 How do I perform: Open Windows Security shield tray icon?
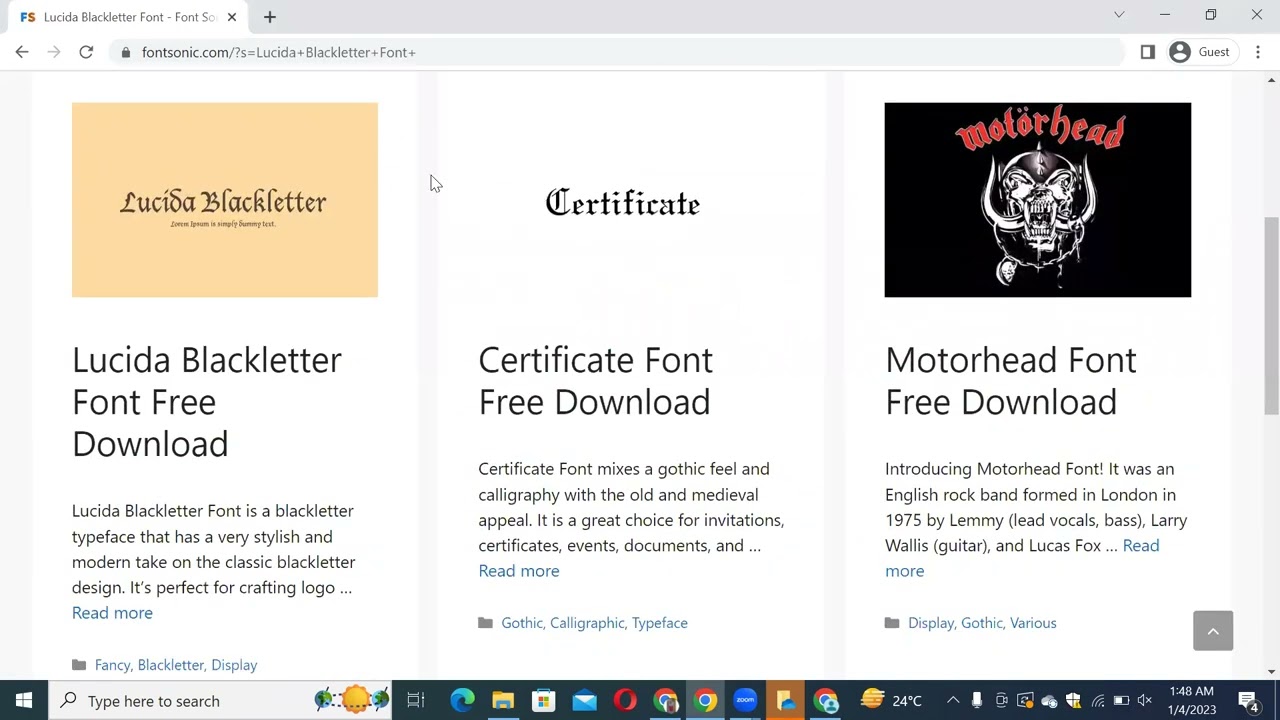coord(1074,700)
